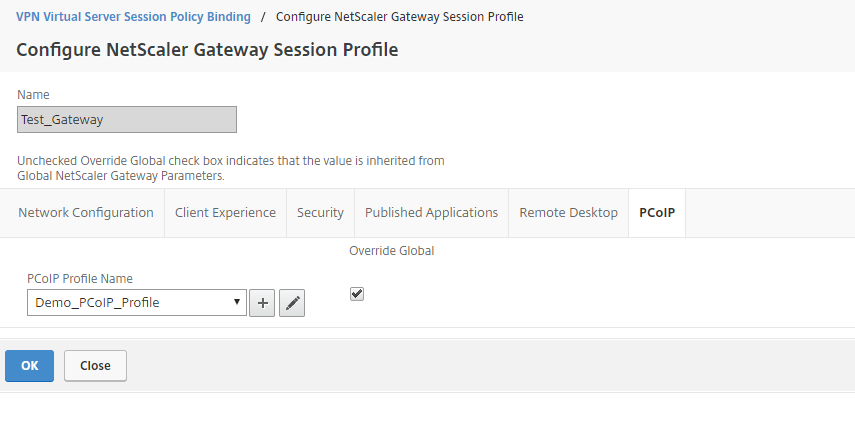855x429 pixels.
Task: Click the Configure NetScaler Gateway Session Profile page heading
Action: (207, 50)
